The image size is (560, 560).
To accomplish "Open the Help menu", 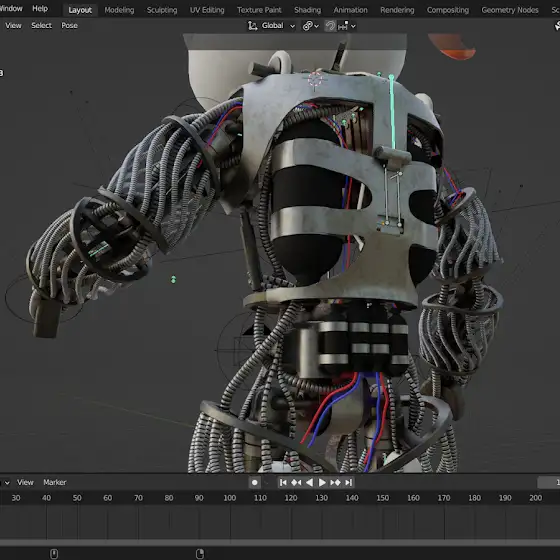I will pyautogui.click(x=40, y=8).
